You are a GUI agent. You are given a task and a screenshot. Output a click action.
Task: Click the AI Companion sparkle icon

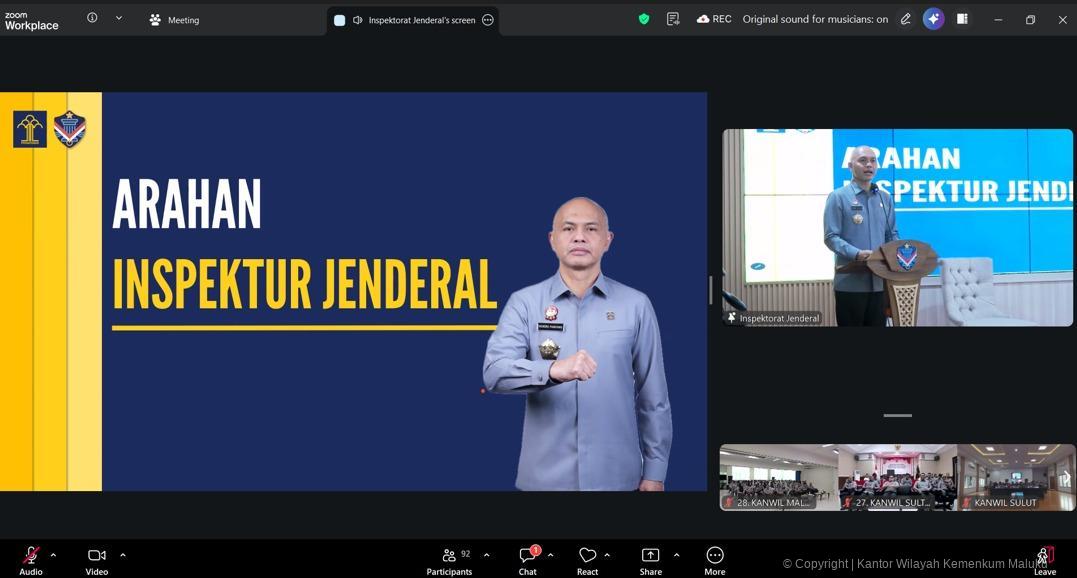point(933,19)
